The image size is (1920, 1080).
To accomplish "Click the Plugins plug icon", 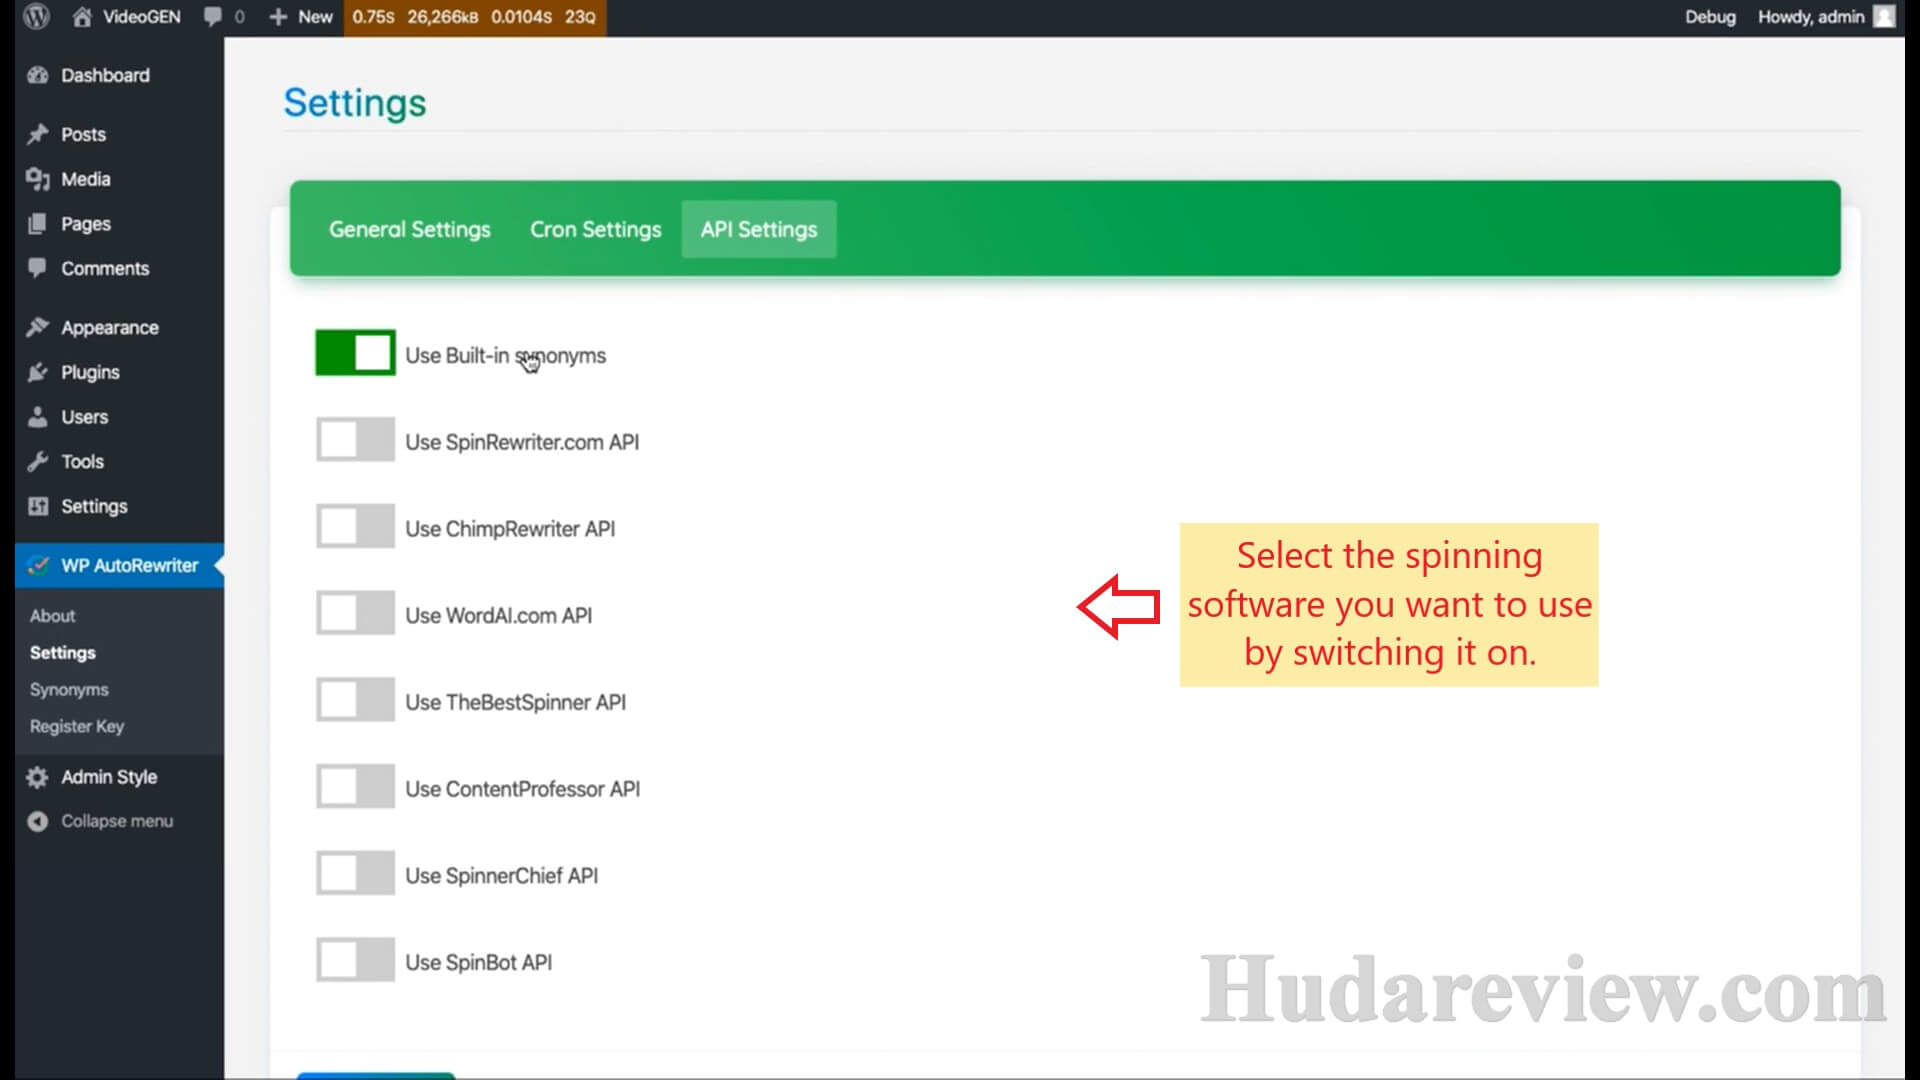I will pyautogui.click(x=38, y=372).
